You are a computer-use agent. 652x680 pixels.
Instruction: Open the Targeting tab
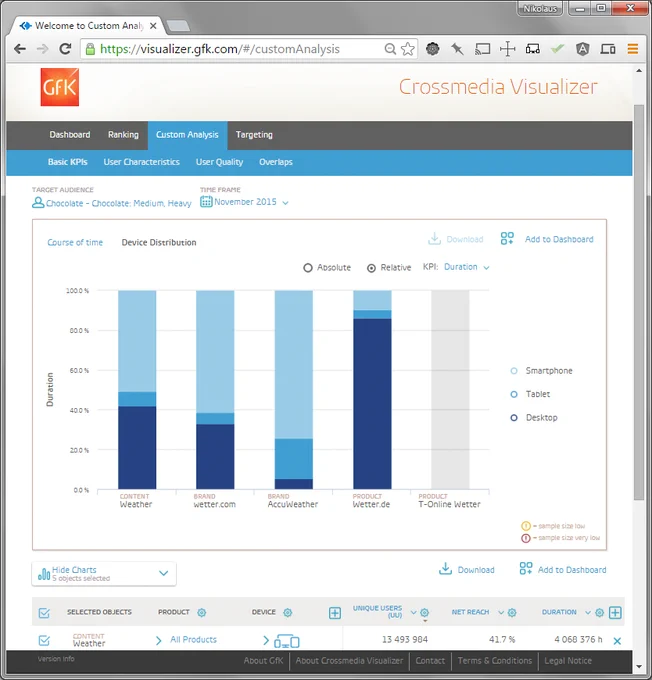(254, 134)
